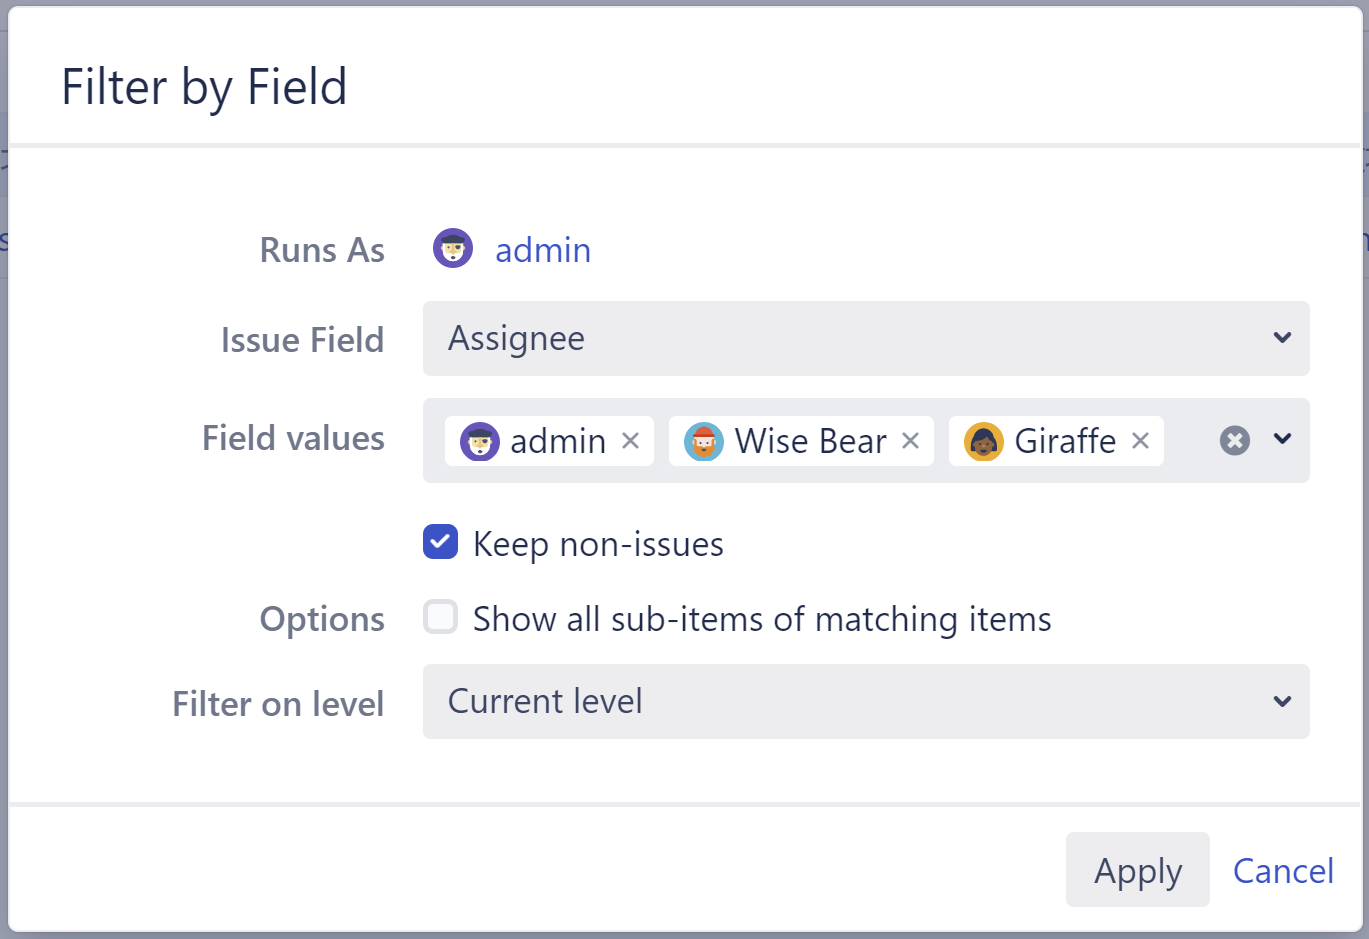Clear all field values with the circled × icon
The height and width of the screenshot is (939, 1369).
1234,440
